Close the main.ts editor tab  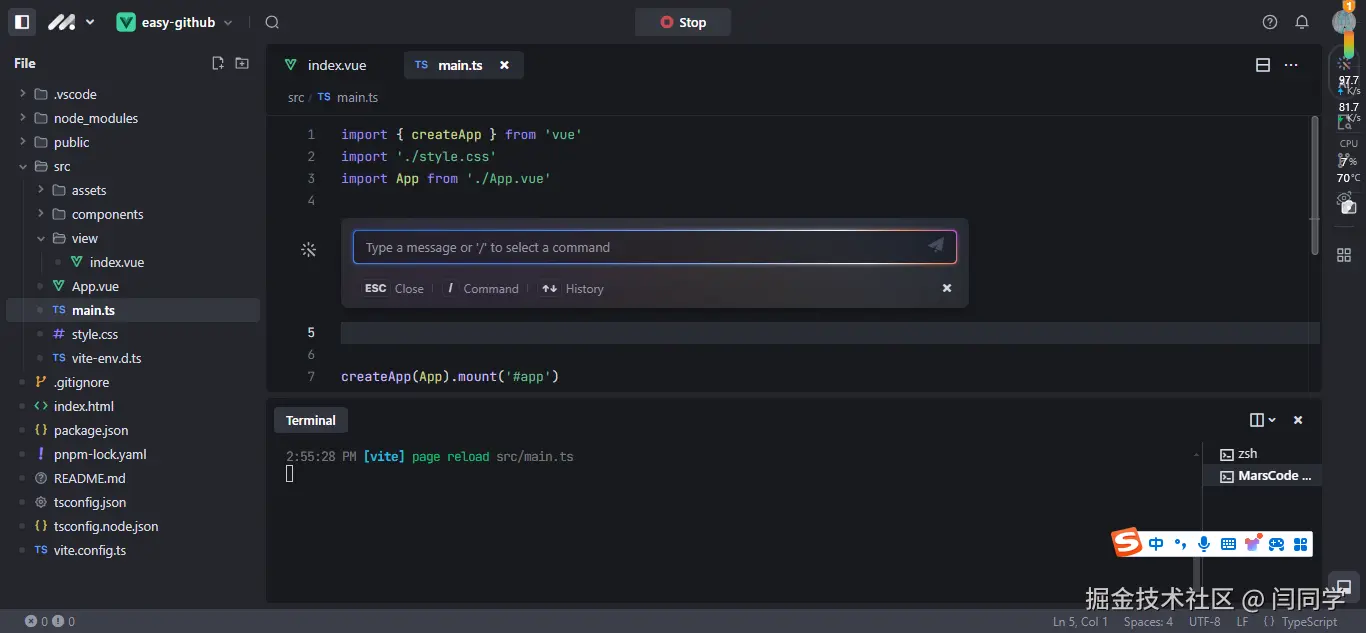pos(504,65)
